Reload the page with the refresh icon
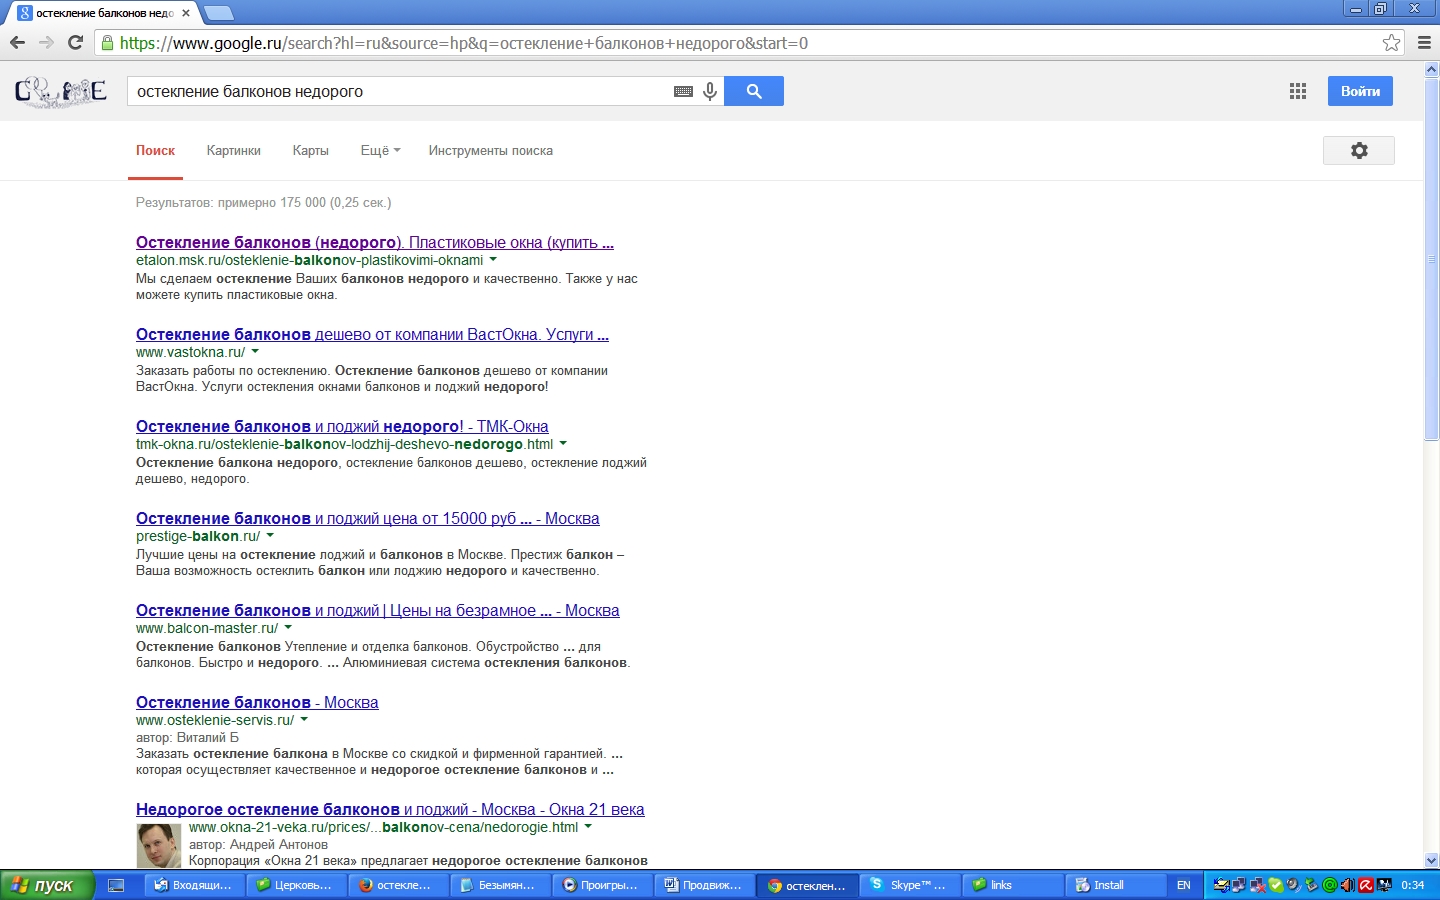Image resolution: width=1440 pixels, height=900 pixels. (x=75, y=43)
